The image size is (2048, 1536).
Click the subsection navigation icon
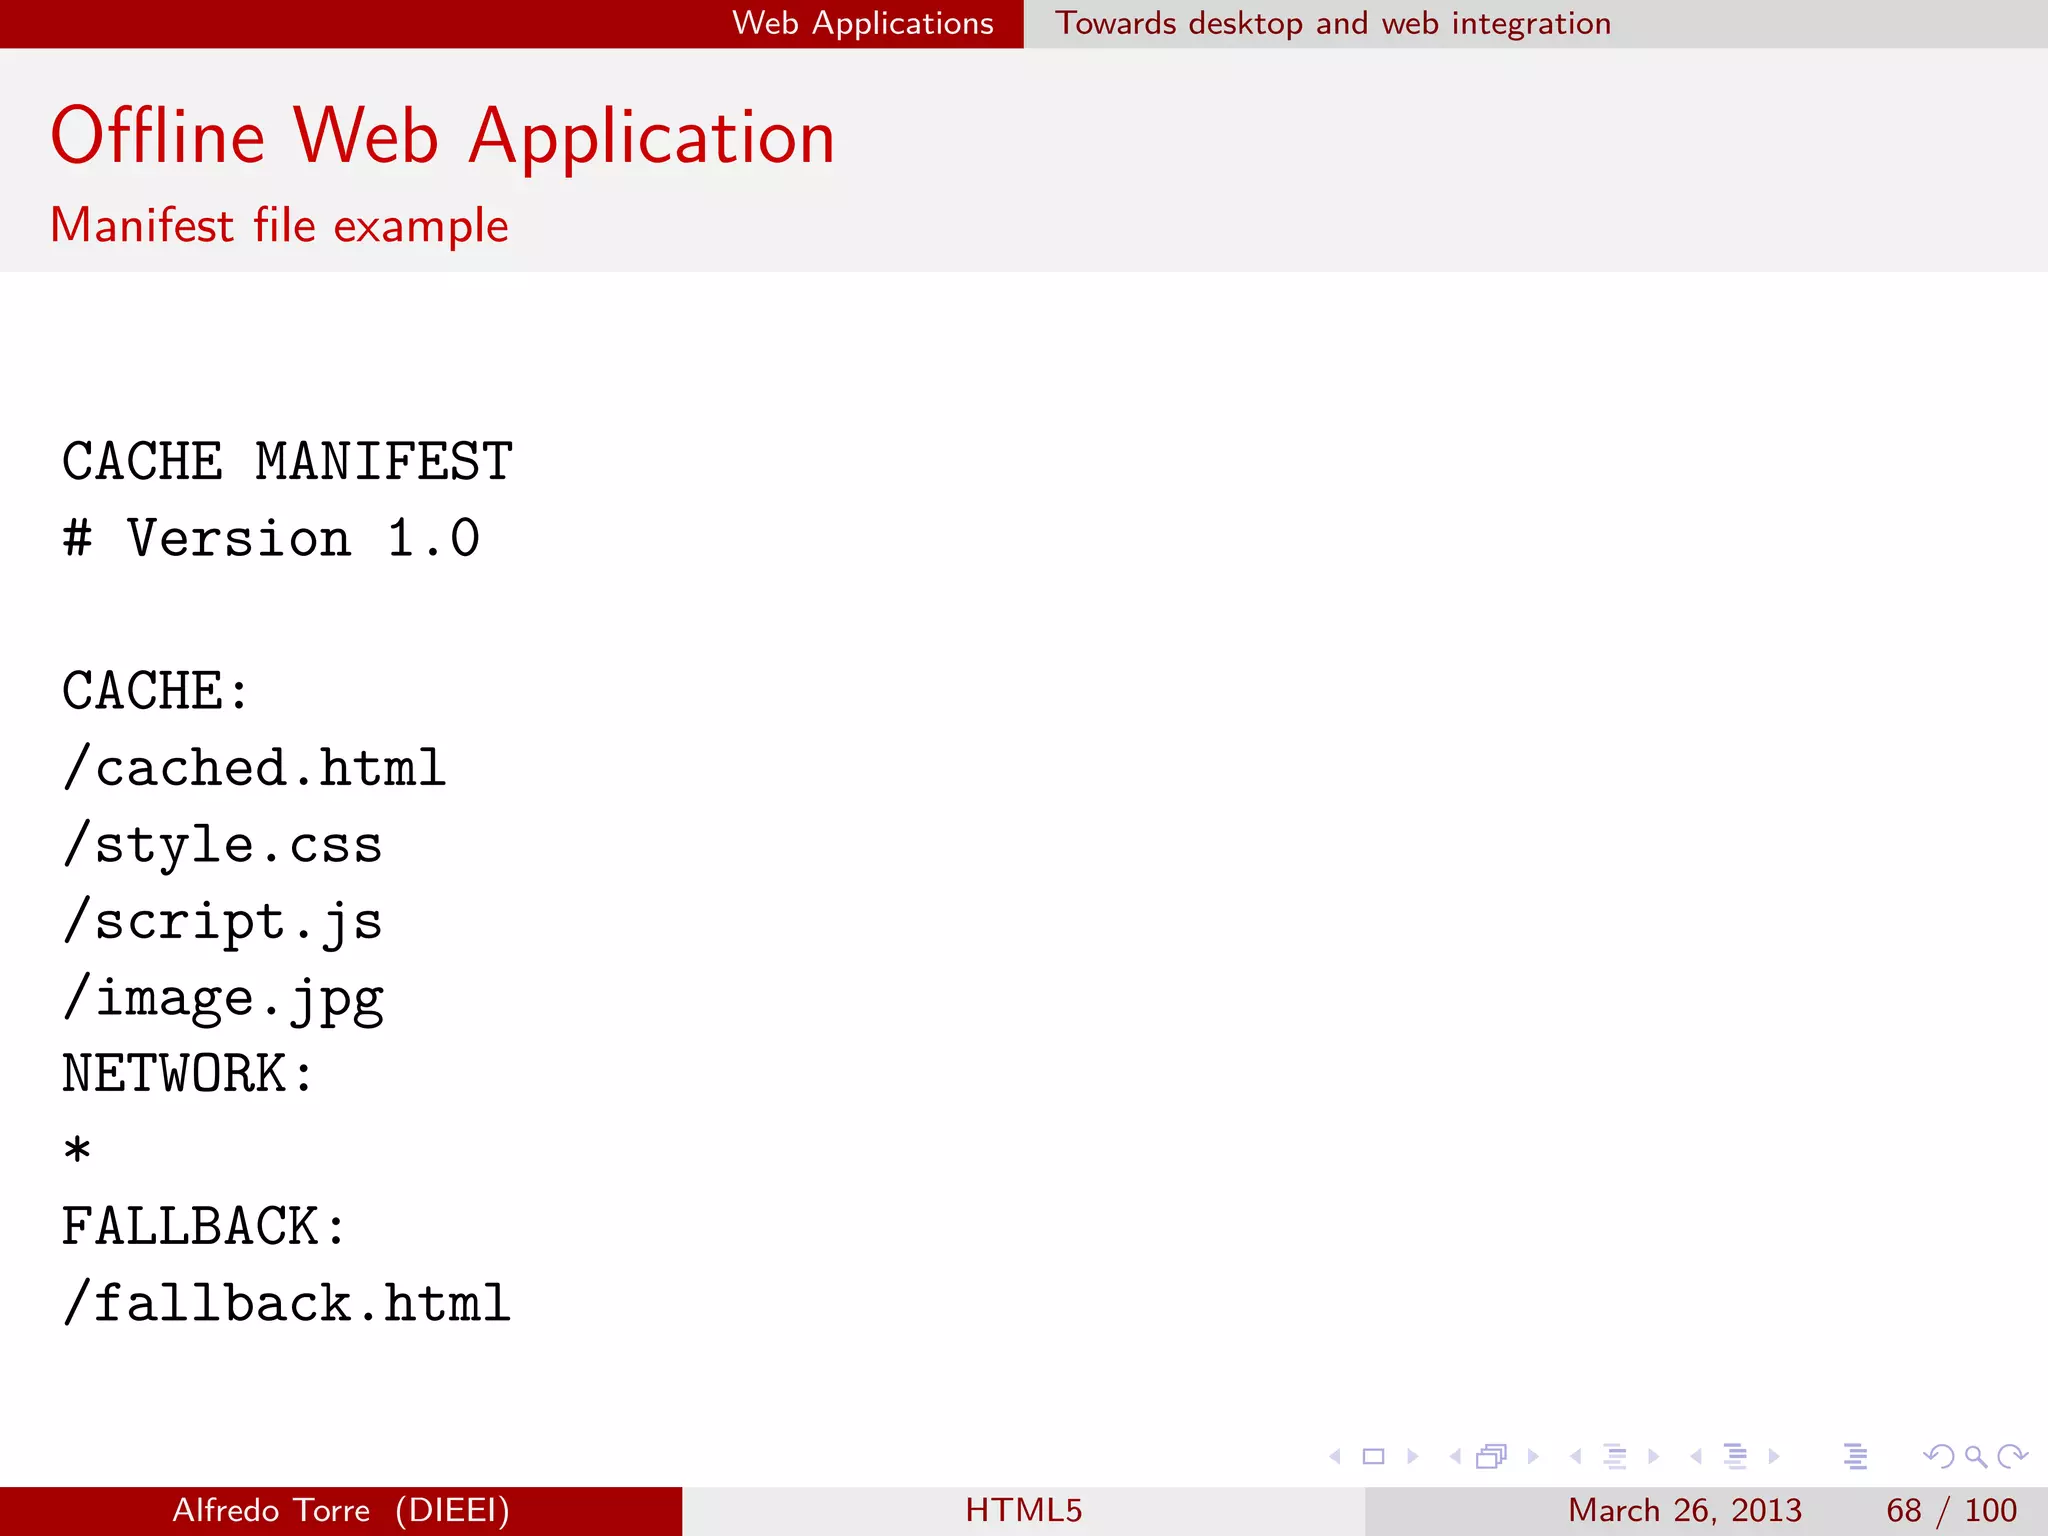pos(1615,1456)
